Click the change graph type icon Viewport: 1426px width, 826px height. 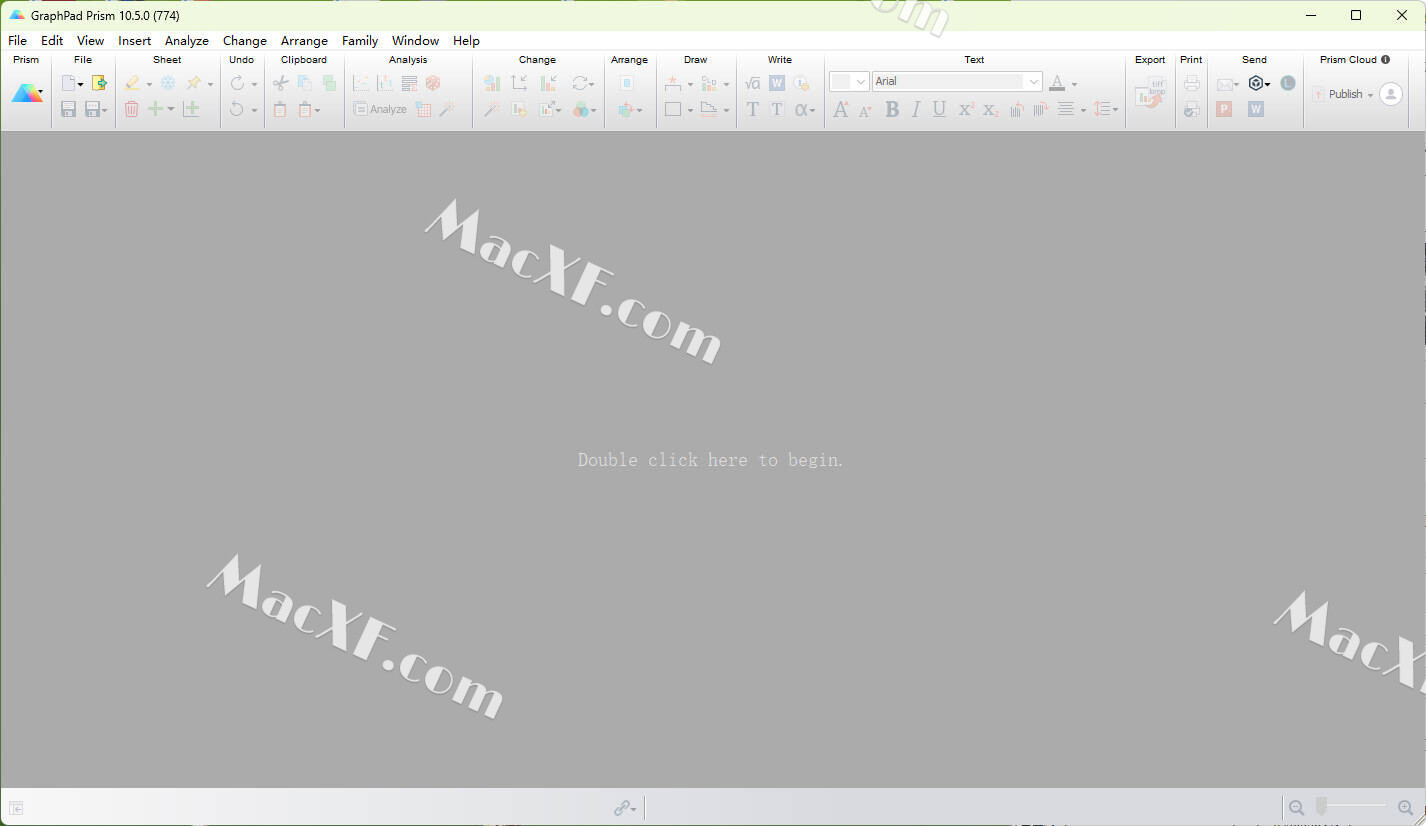tap(492, 83)
